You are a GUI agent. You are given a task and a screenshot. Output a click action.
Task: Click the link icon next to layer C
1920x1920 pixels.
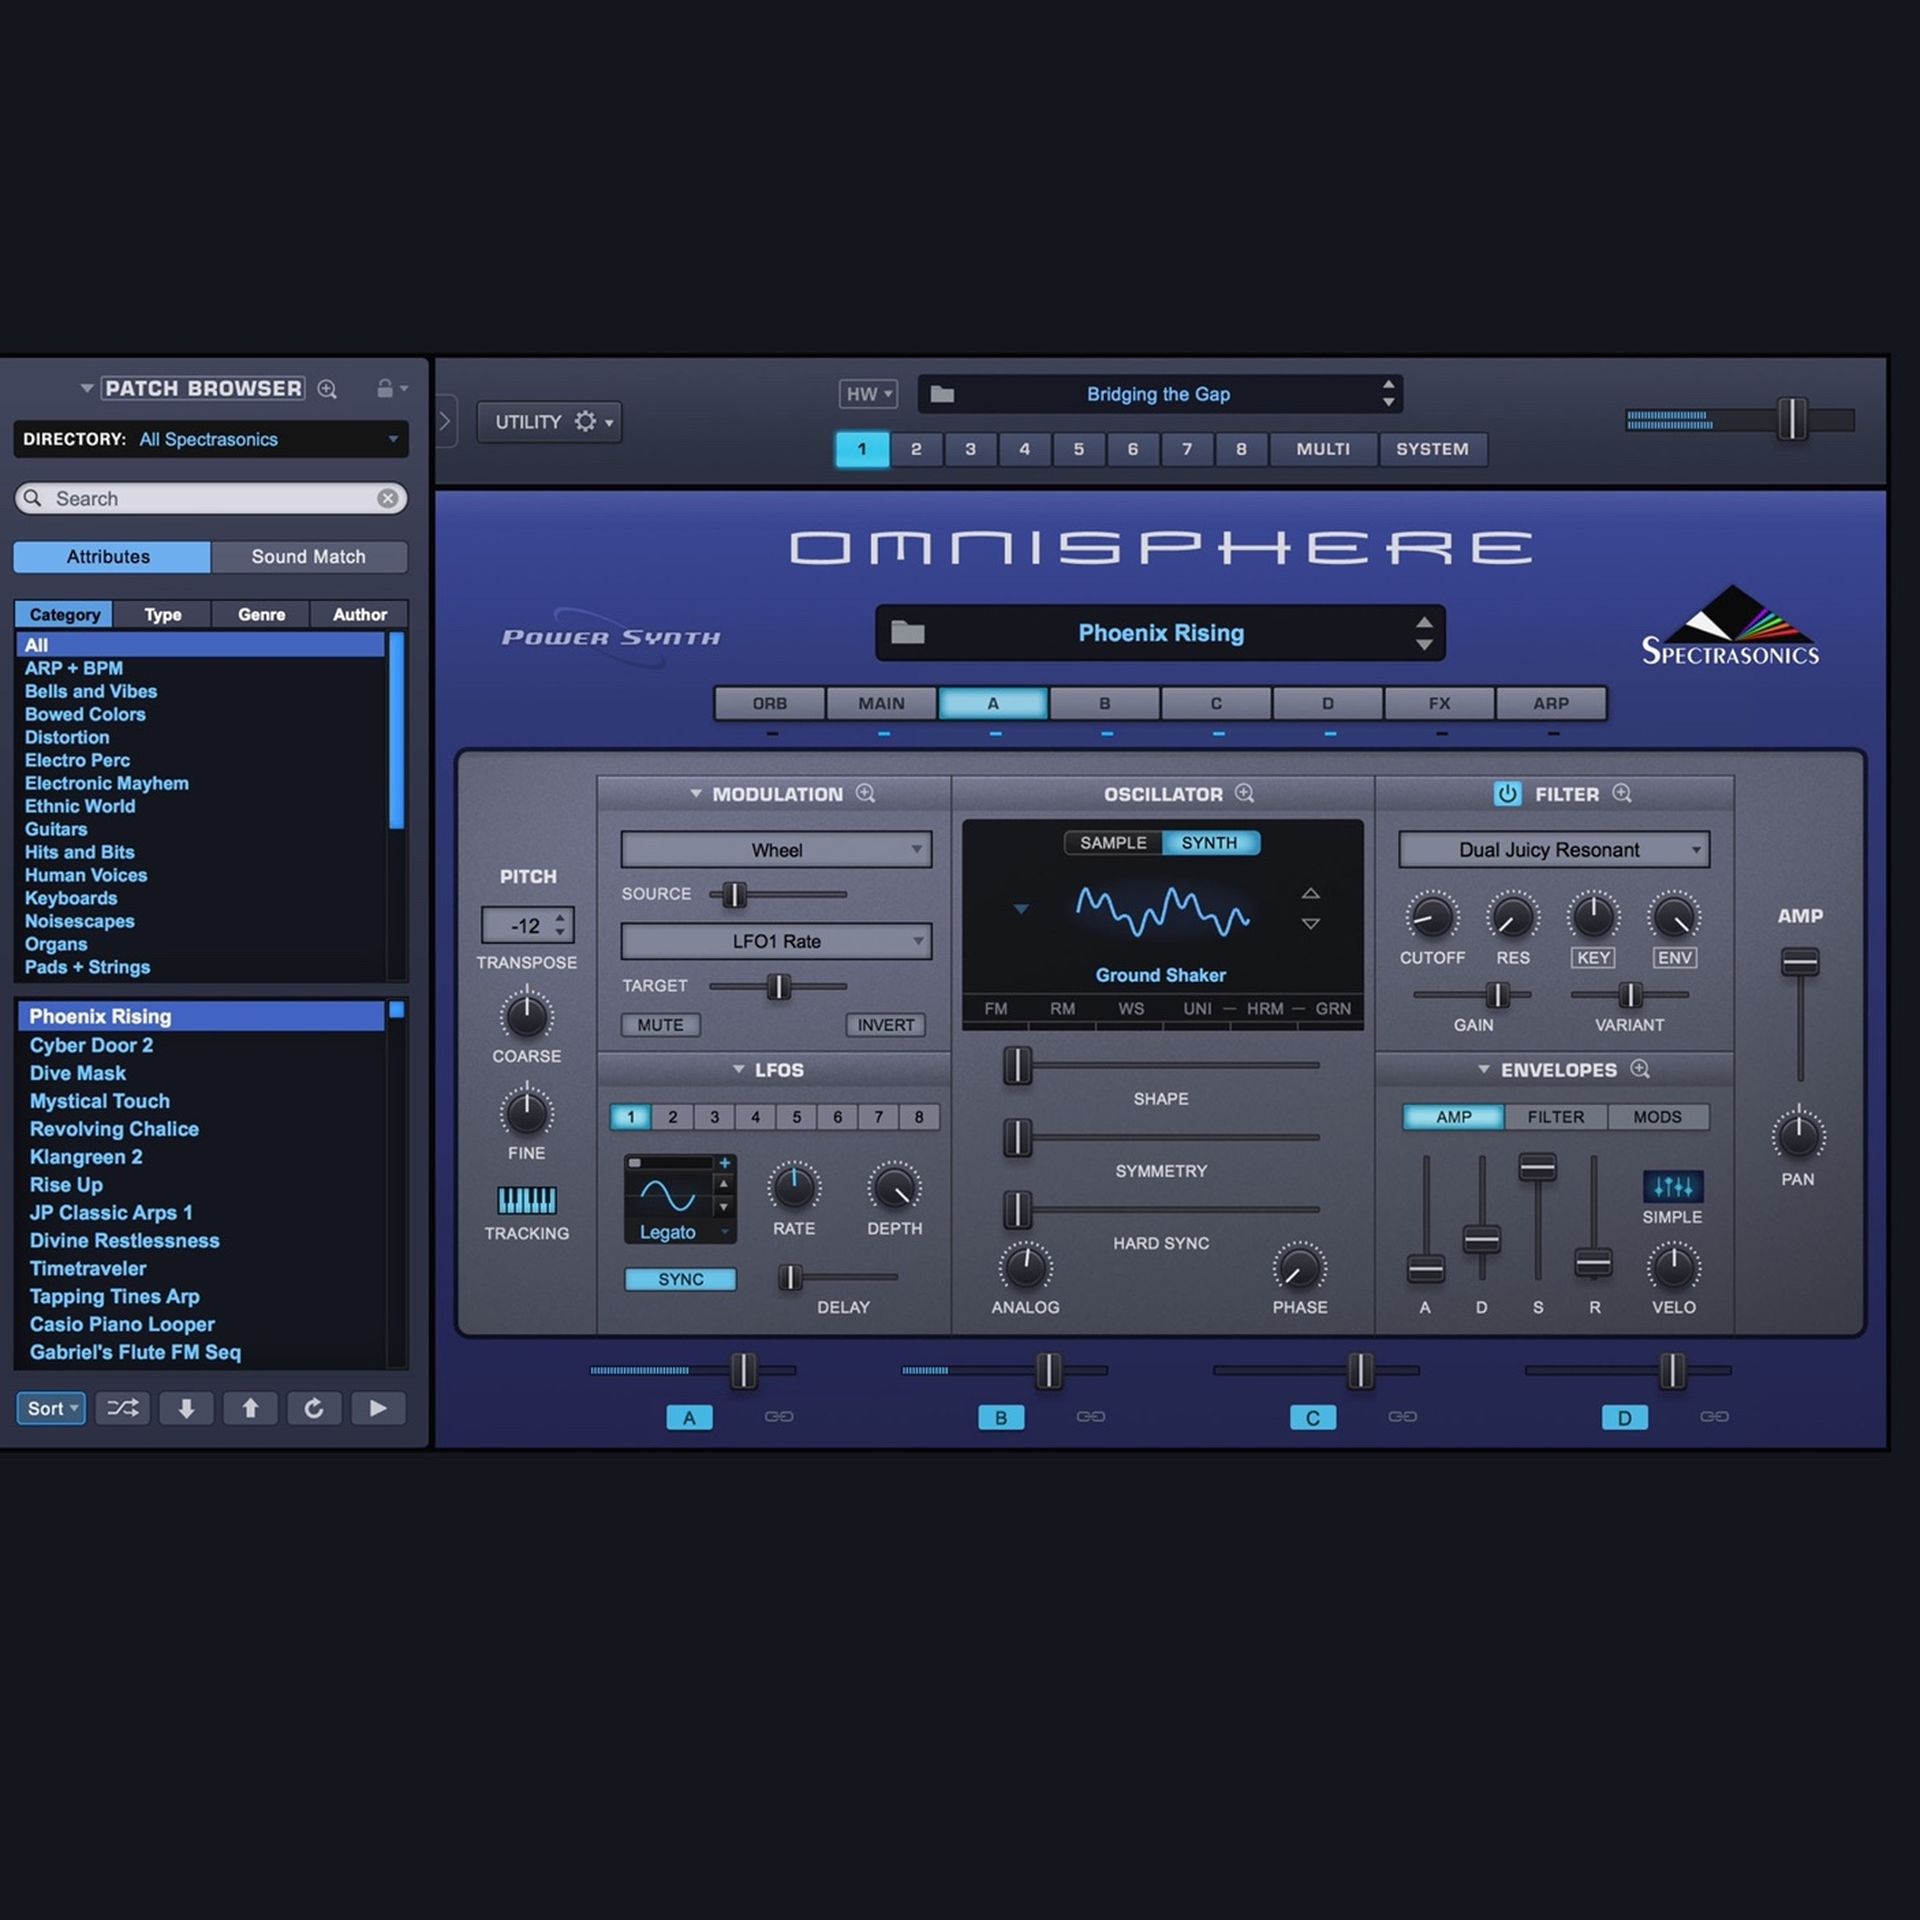tap(1403, 1416)
